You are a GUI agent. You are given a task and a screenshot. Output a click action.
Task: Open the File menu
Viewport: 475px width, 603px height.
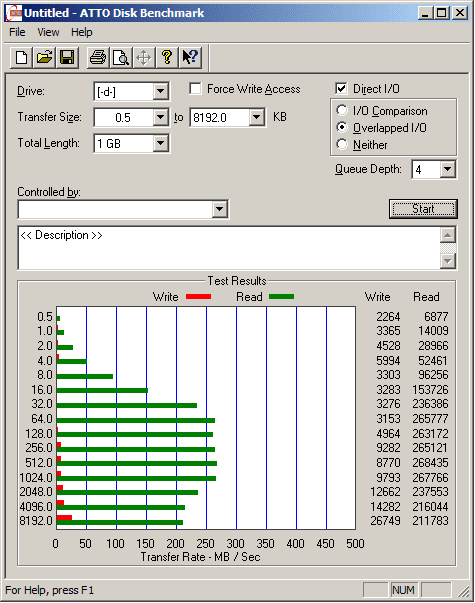point(17,32)
